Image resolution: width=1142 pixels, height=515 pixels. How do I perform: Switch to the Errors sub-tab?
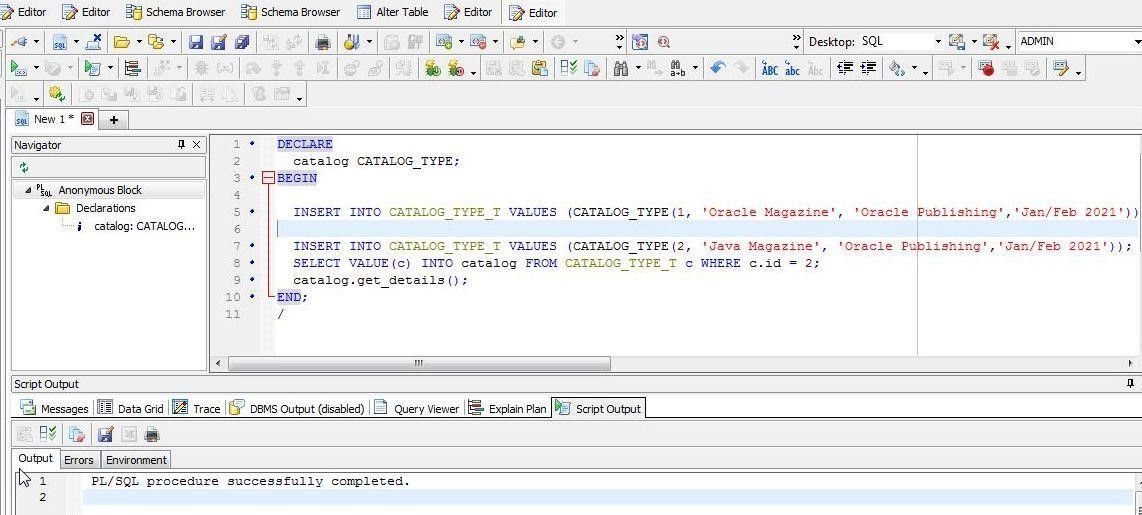(x=79, y=460)
